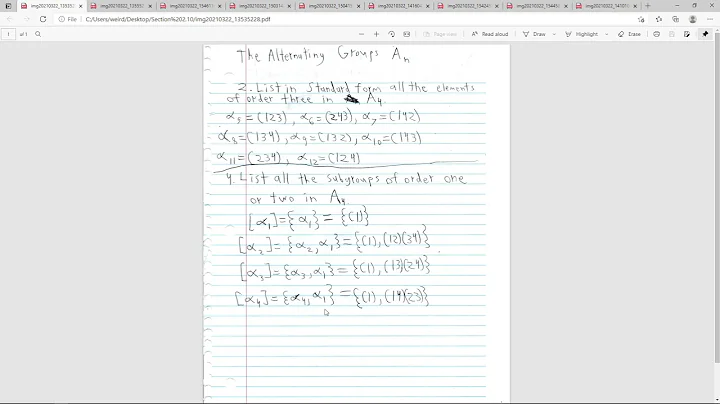The width and height of the screenshot is (720, 404).
Task: Activate the Draw tool
Action: click(x=534, y=34)
